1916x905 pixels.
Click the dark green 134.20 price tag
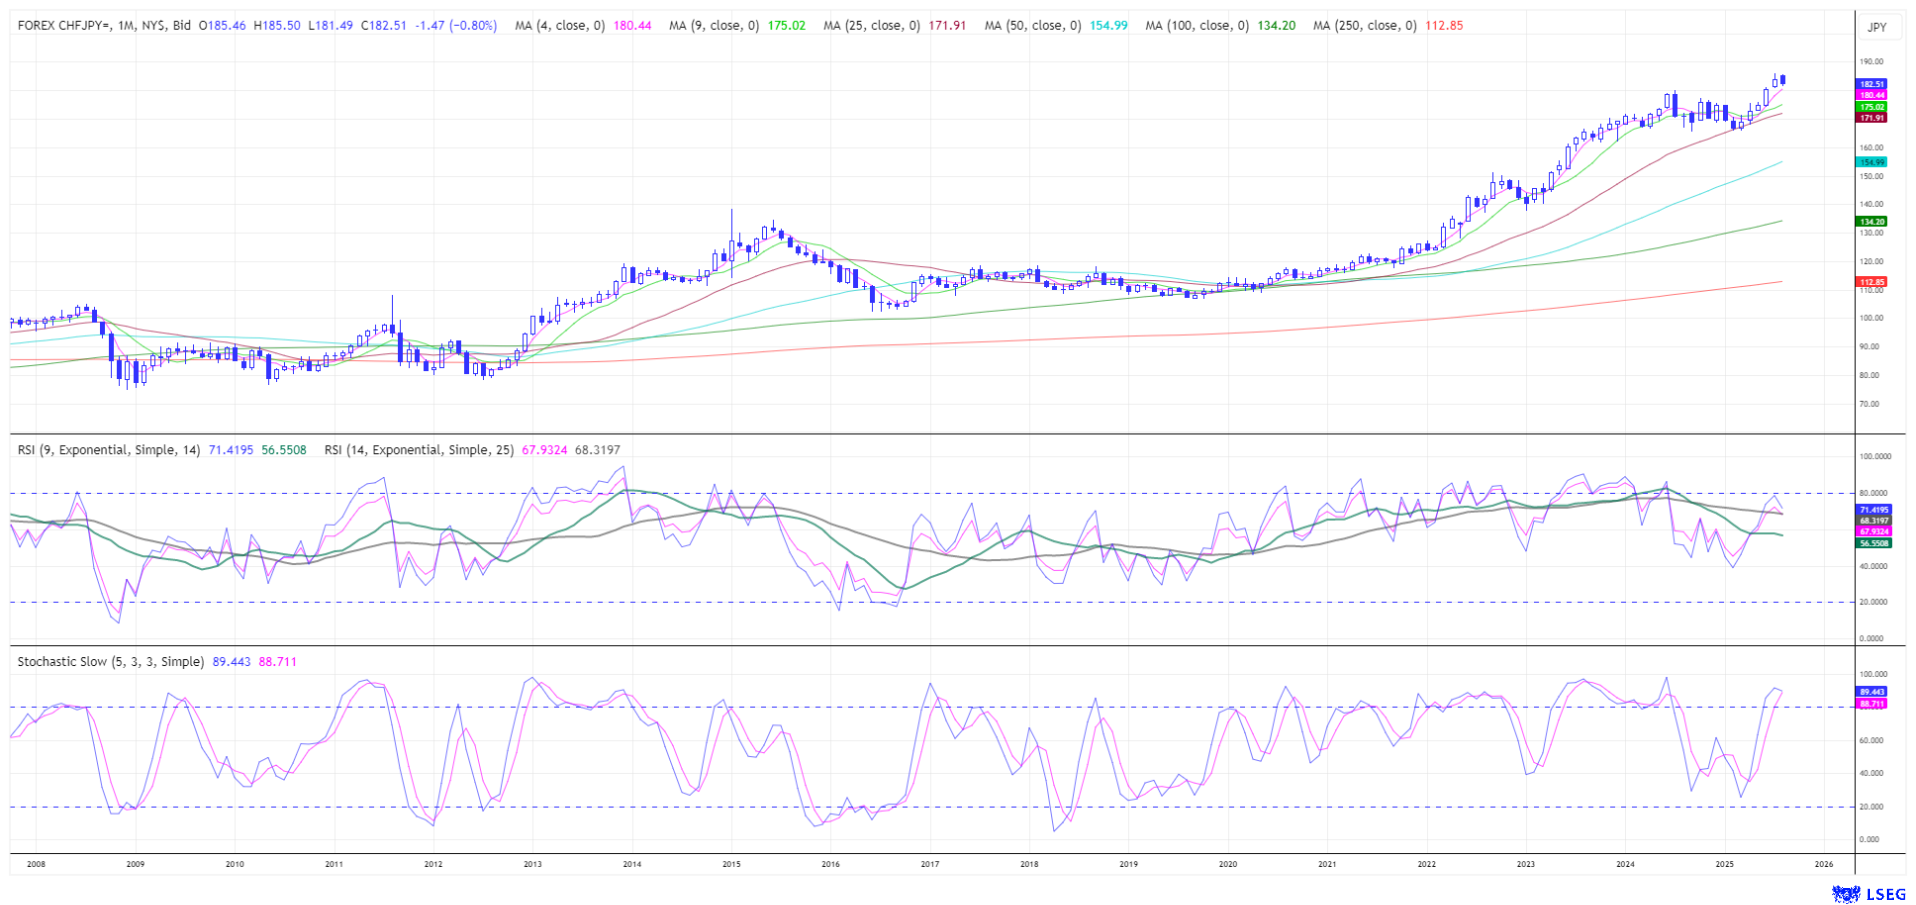(x=1871, y=221)
